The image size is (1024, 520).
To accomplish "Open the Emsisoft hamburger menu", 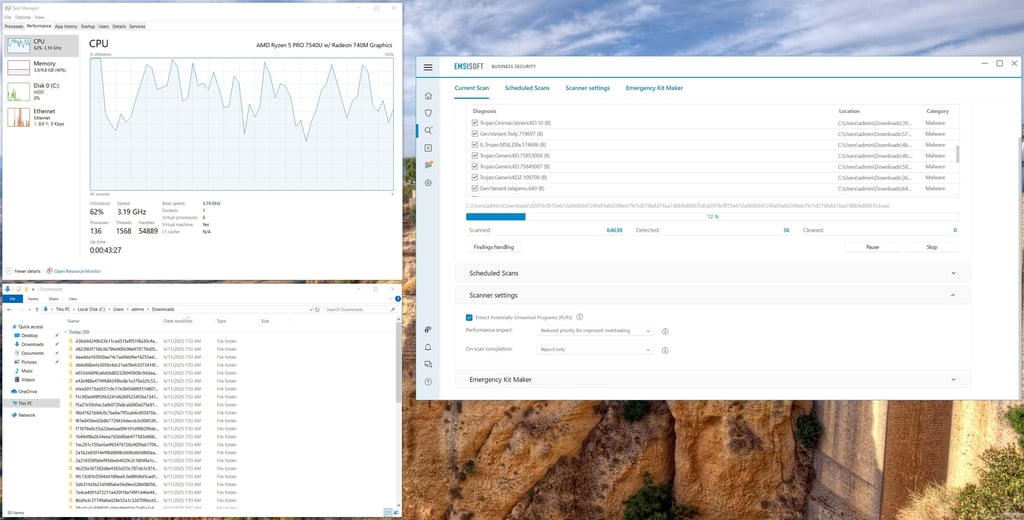I will pos(428,67).
